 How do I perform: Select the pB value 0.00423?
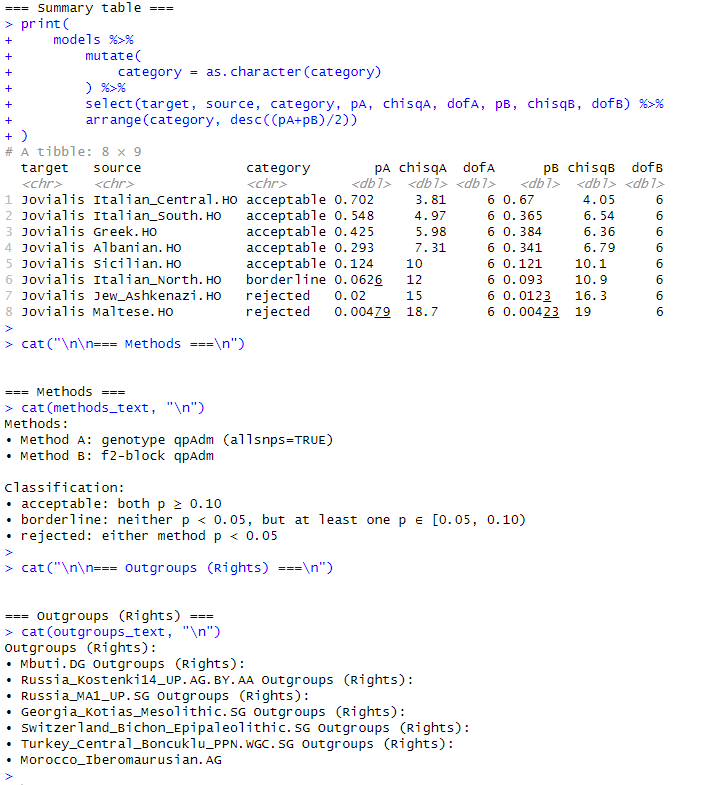pyautogui.click(x=531, y=312)
